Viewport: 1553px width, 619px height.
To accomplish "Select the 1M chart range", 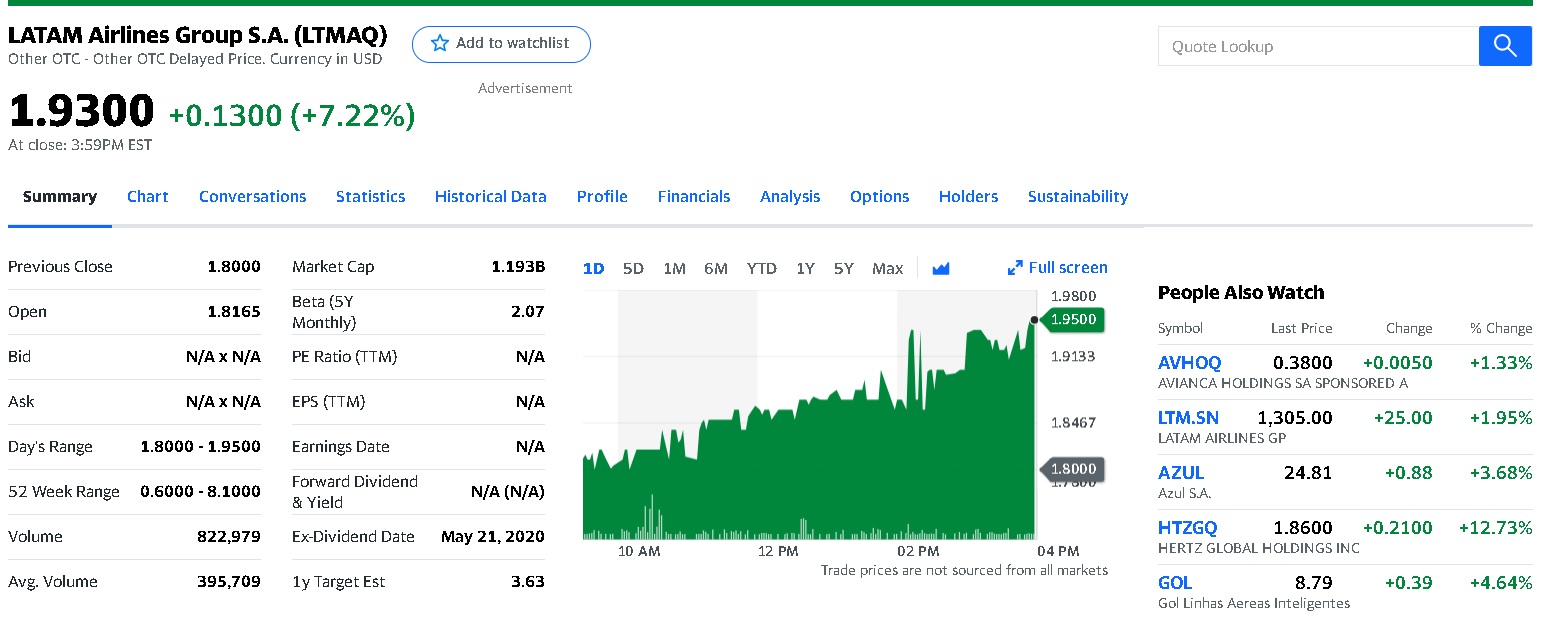I will (674, 268).
